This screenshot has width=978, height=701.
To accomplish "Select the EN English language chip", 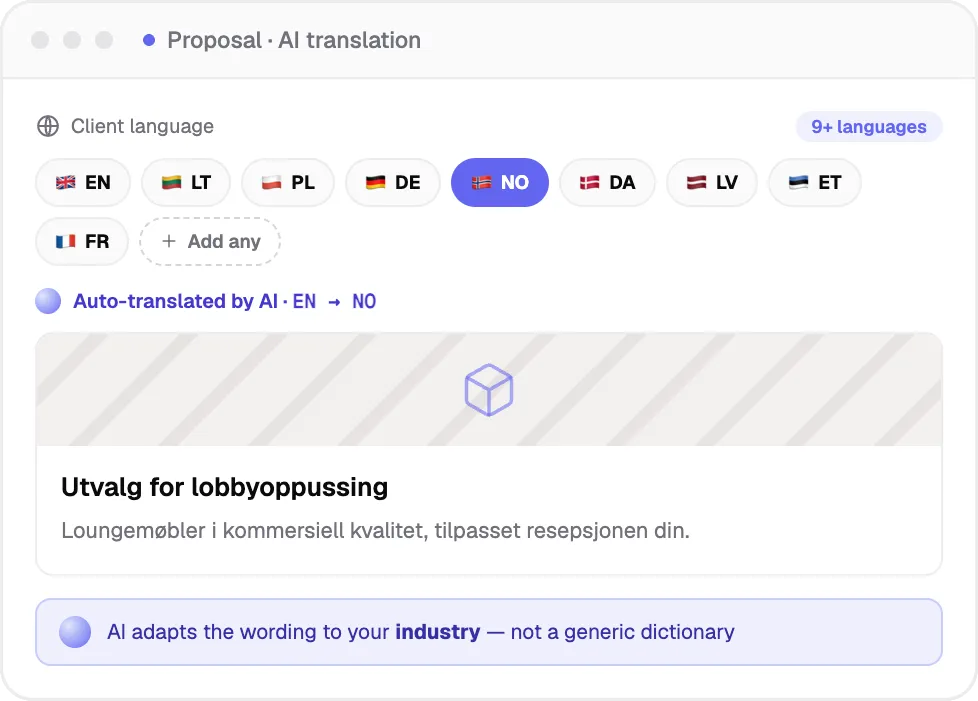I will point(83,182).
